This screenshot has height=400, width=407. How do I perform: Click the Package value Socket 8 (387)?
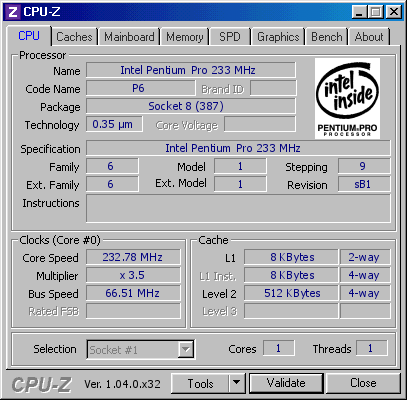coord(191,106)
